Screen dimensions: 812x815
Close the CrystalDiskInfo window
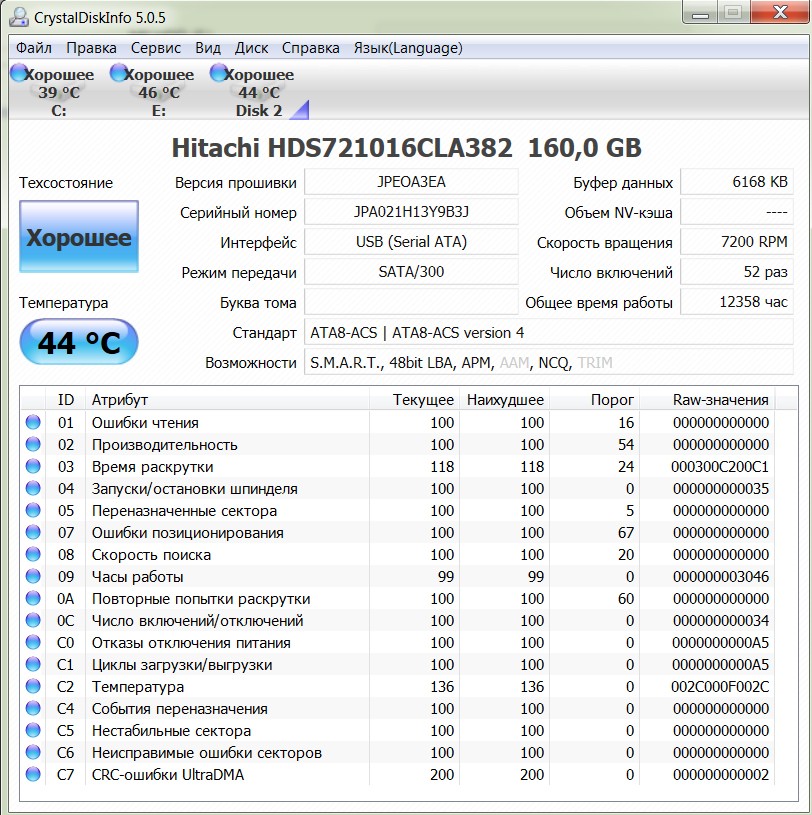(780, 12)
